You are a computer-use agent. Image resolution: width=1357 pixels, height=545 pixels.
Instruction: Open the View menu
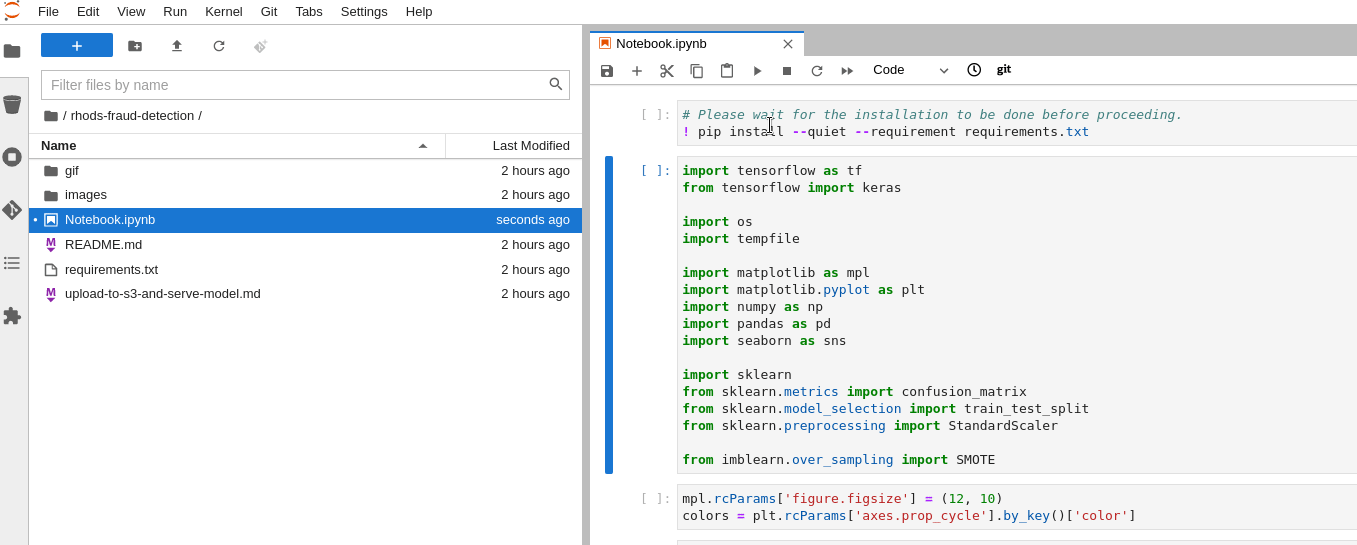(131, 11)
